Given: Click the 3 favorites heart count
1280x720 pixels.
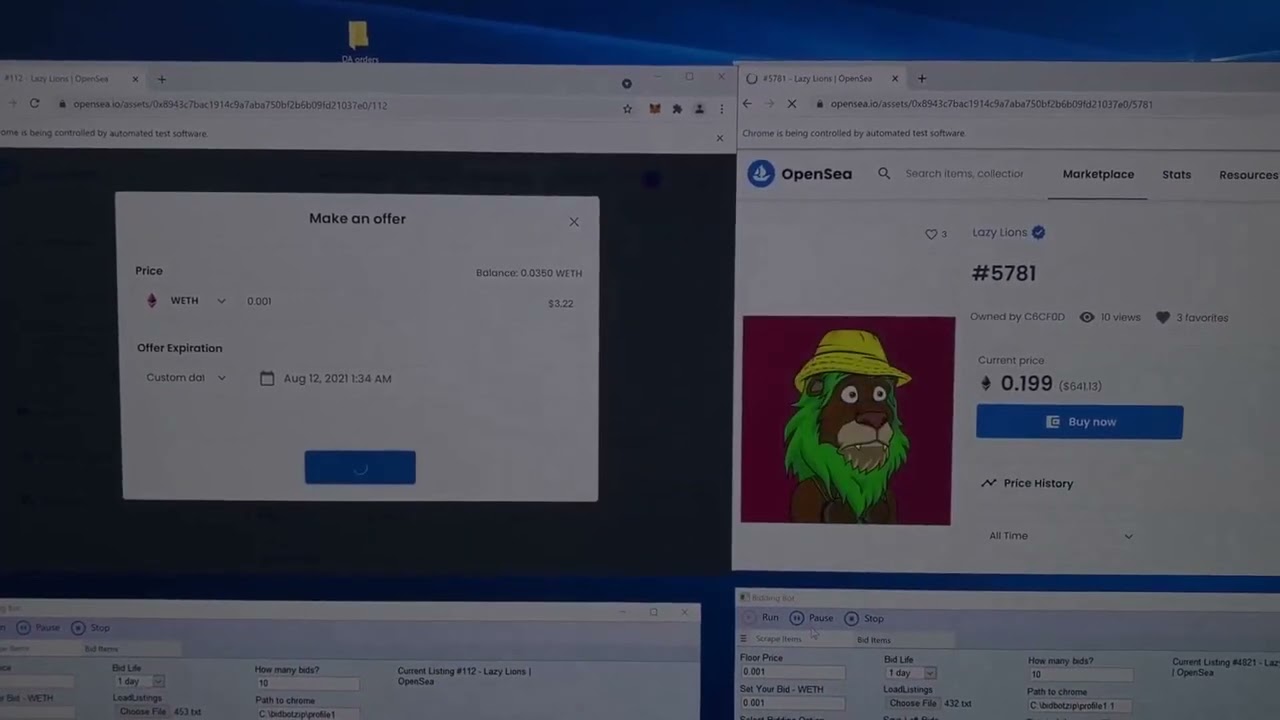Looking at the screenshot, I should coord(1192,317).
